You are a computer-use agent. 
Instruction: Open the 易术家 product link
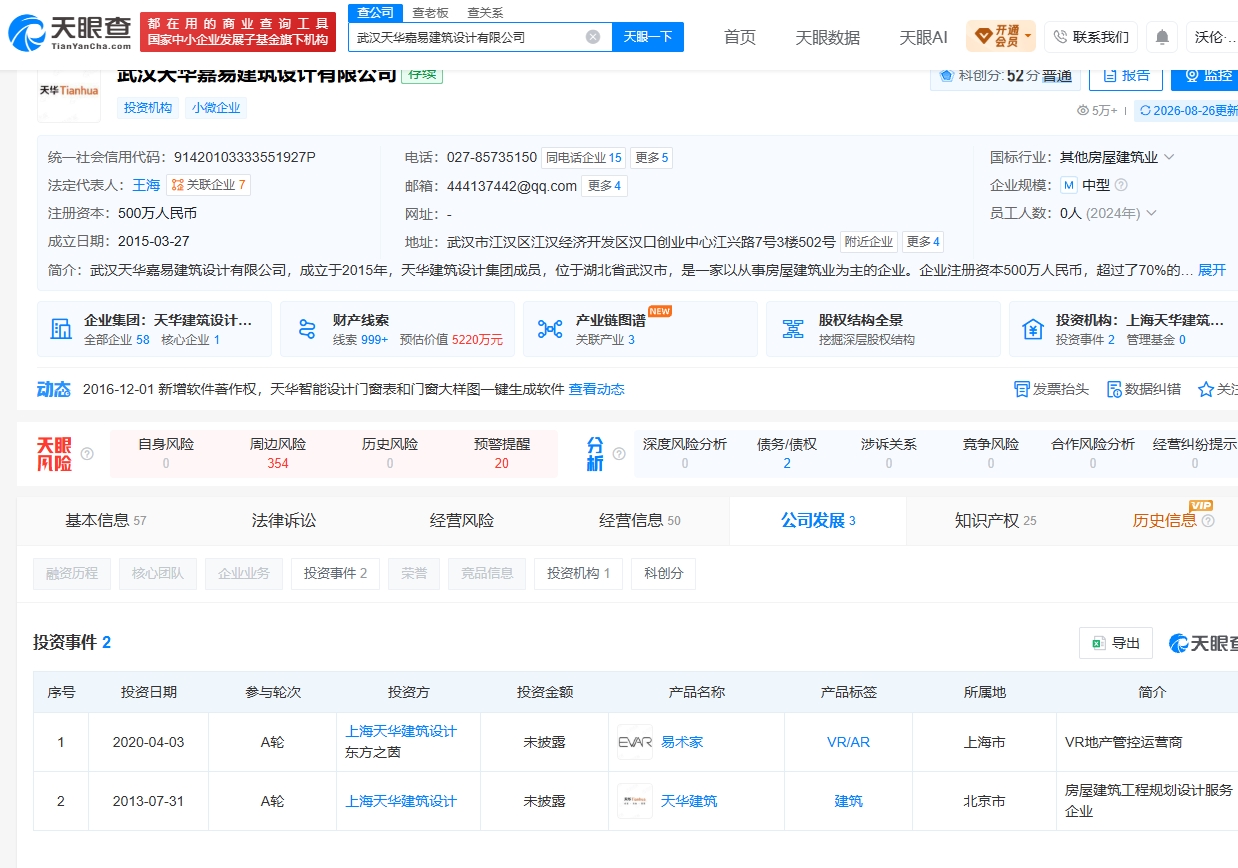click(x=682, y=742)
